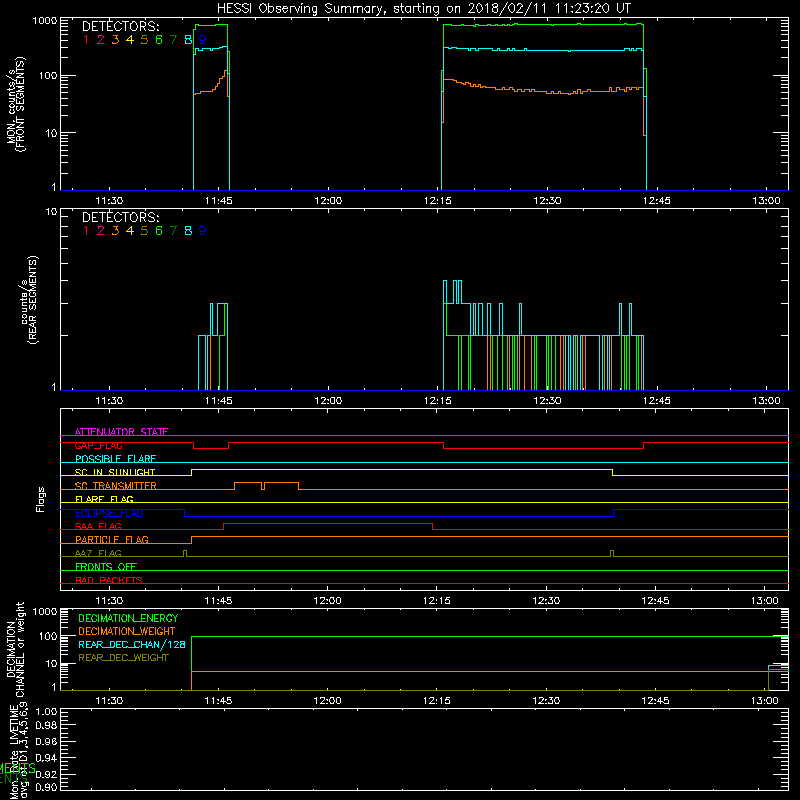Click the 11:30 time tick under the Flags panel

tap(109, 601)
